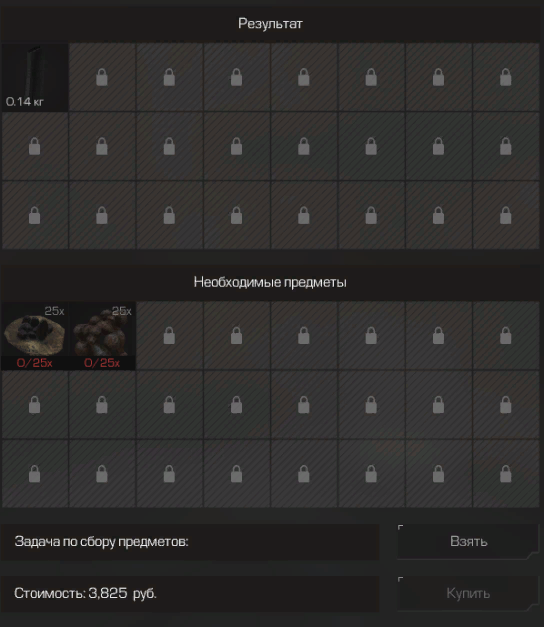
Task: Click the Взять button
Action: (x=468, y=541)
